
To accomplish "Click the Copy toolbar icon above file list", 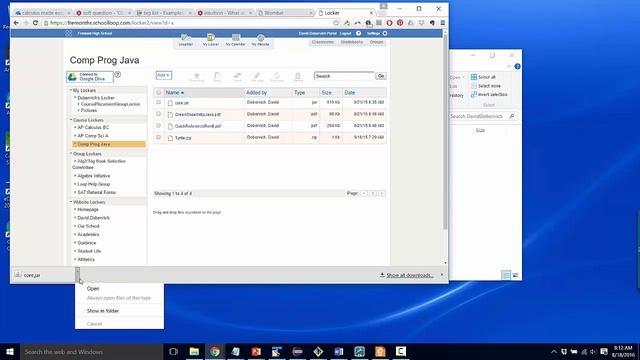I will click(217, 76).
